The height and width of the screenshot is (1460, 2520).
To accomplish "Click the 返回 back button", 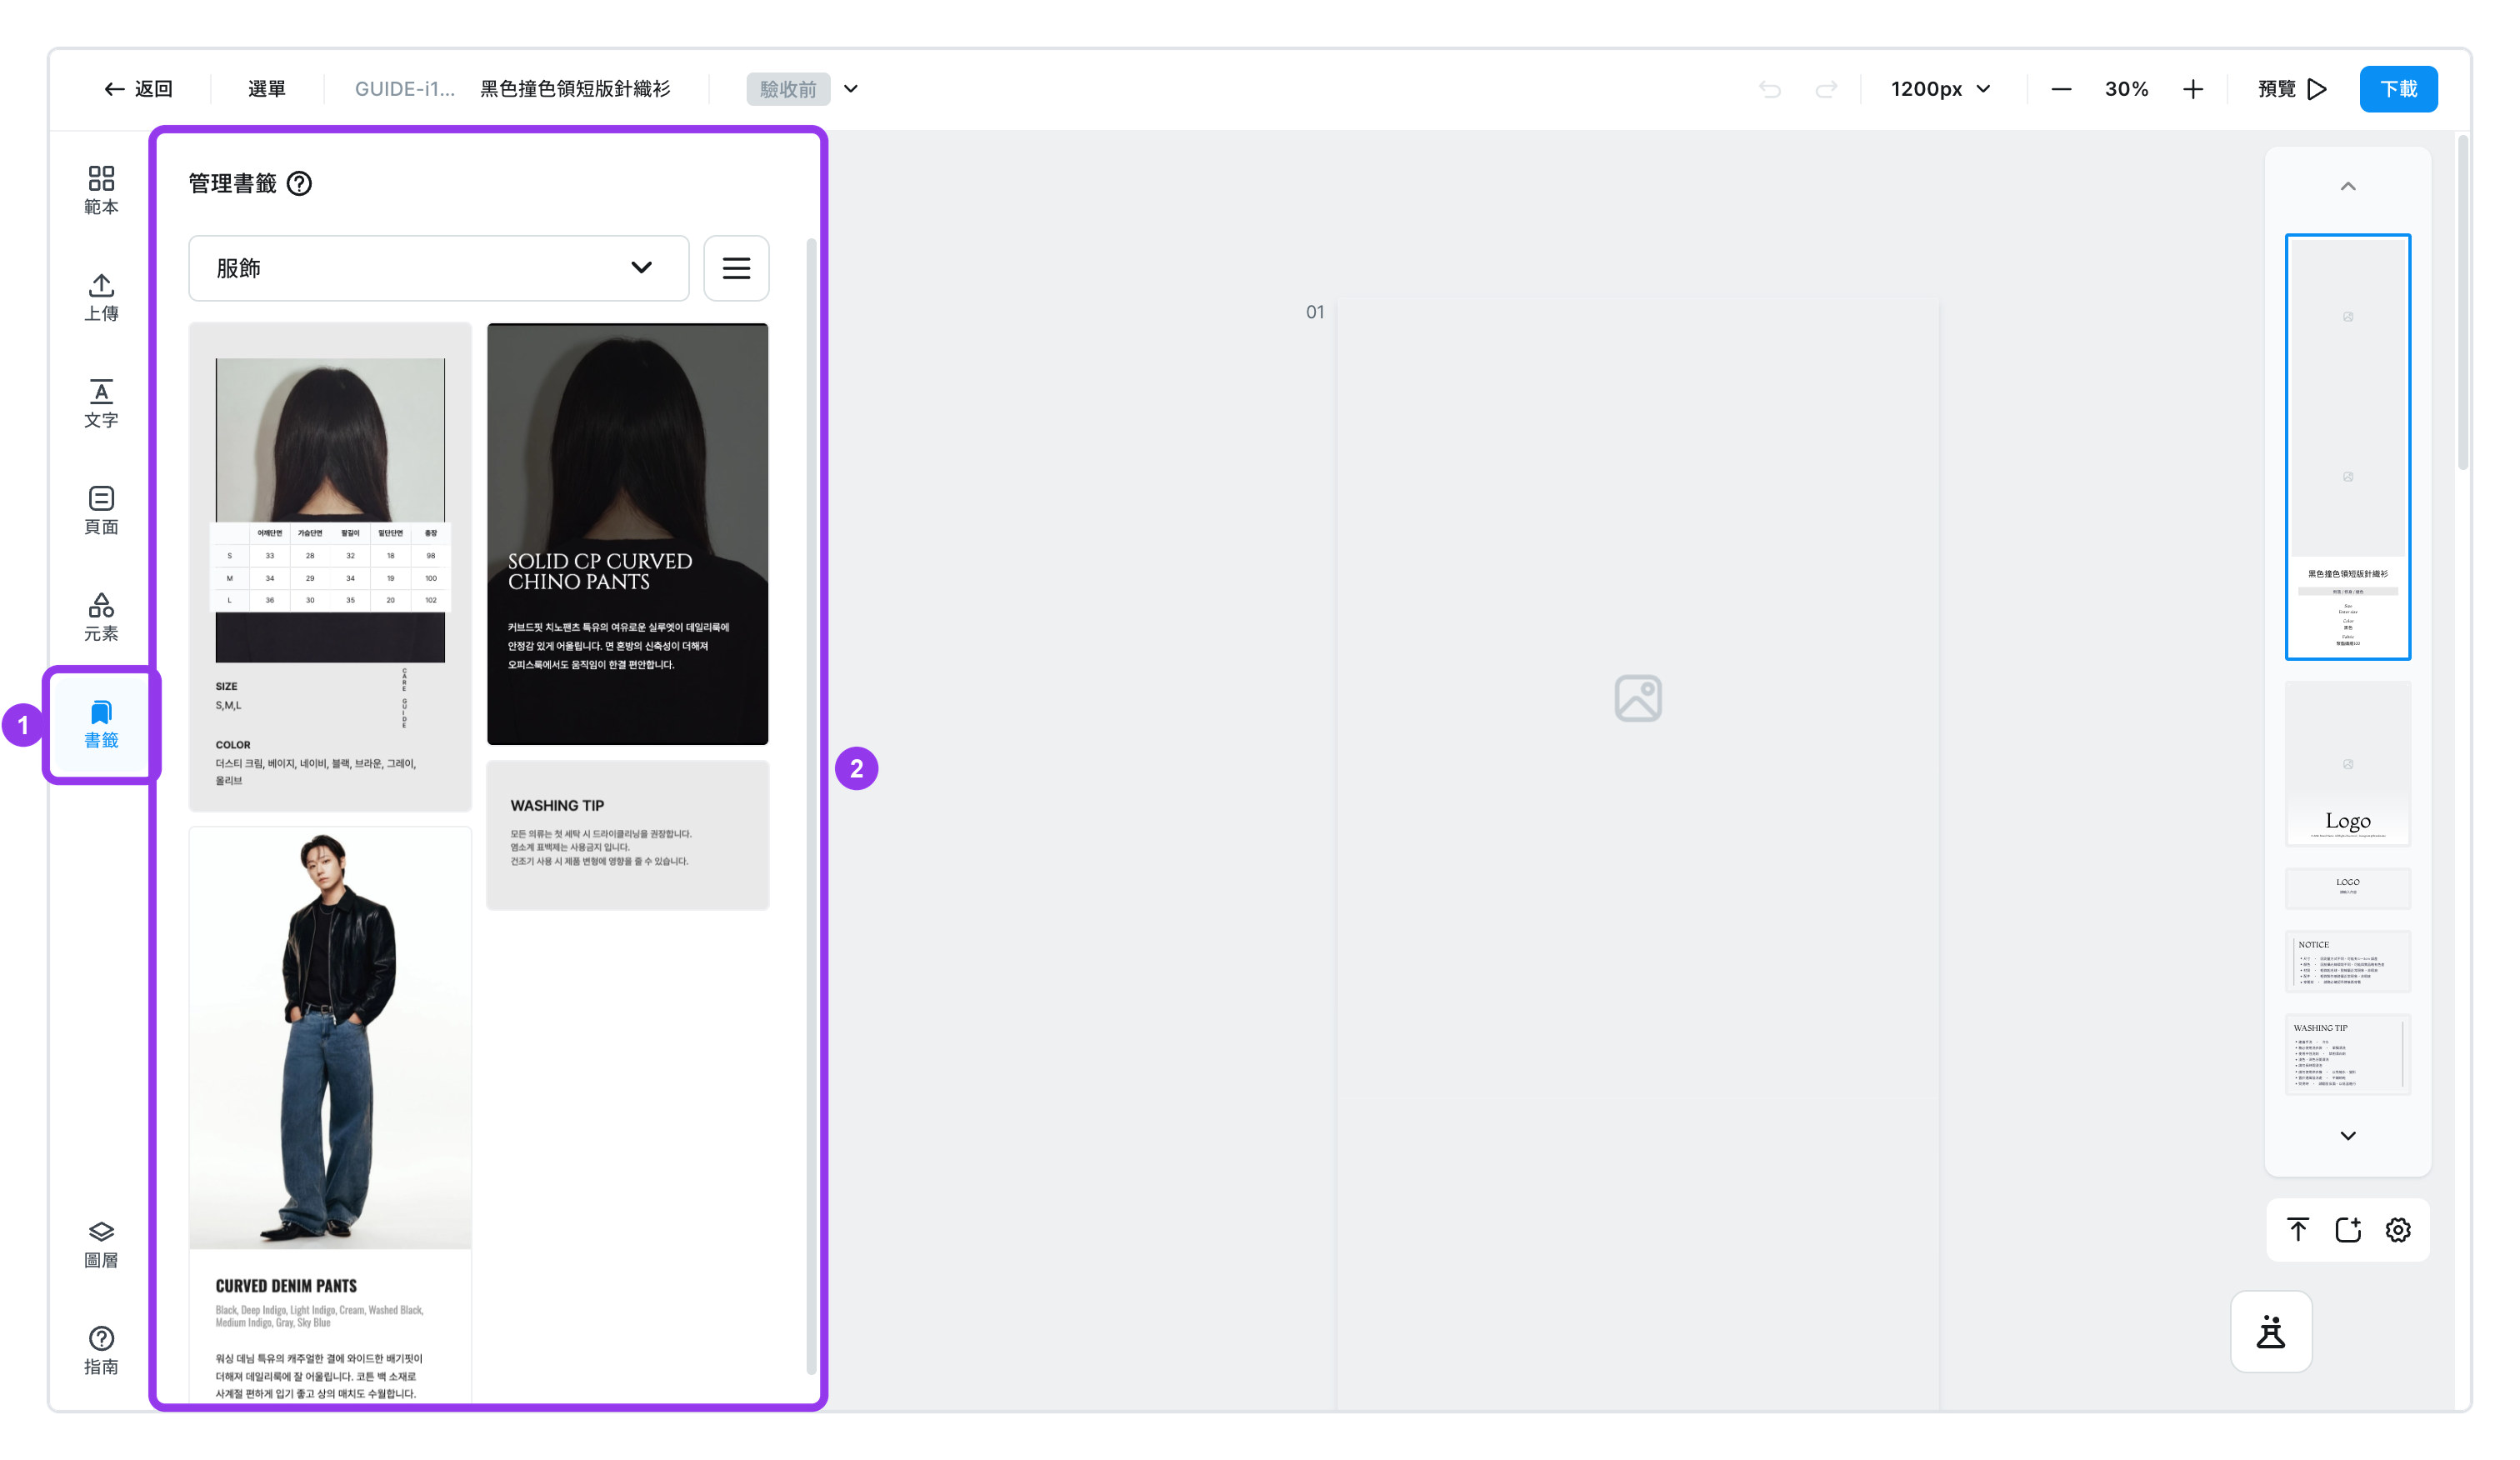I will coord(138,89).
